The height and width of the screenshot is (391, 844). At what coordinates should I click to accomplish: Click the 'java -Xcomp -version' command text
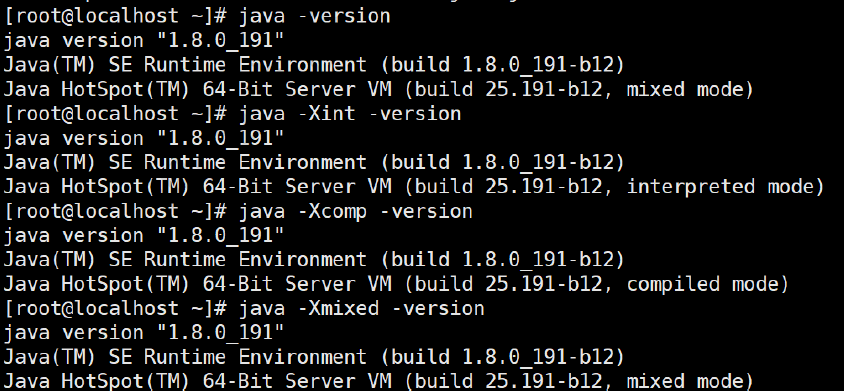356,211
